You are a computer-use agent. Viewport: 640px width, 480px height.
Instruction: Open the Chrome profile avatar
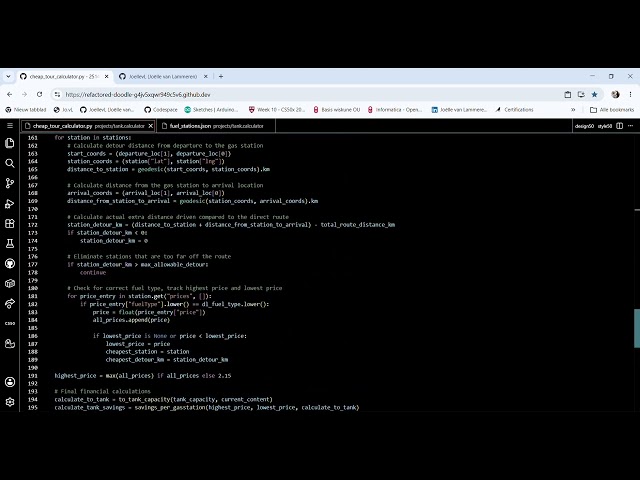pos(615,94)
